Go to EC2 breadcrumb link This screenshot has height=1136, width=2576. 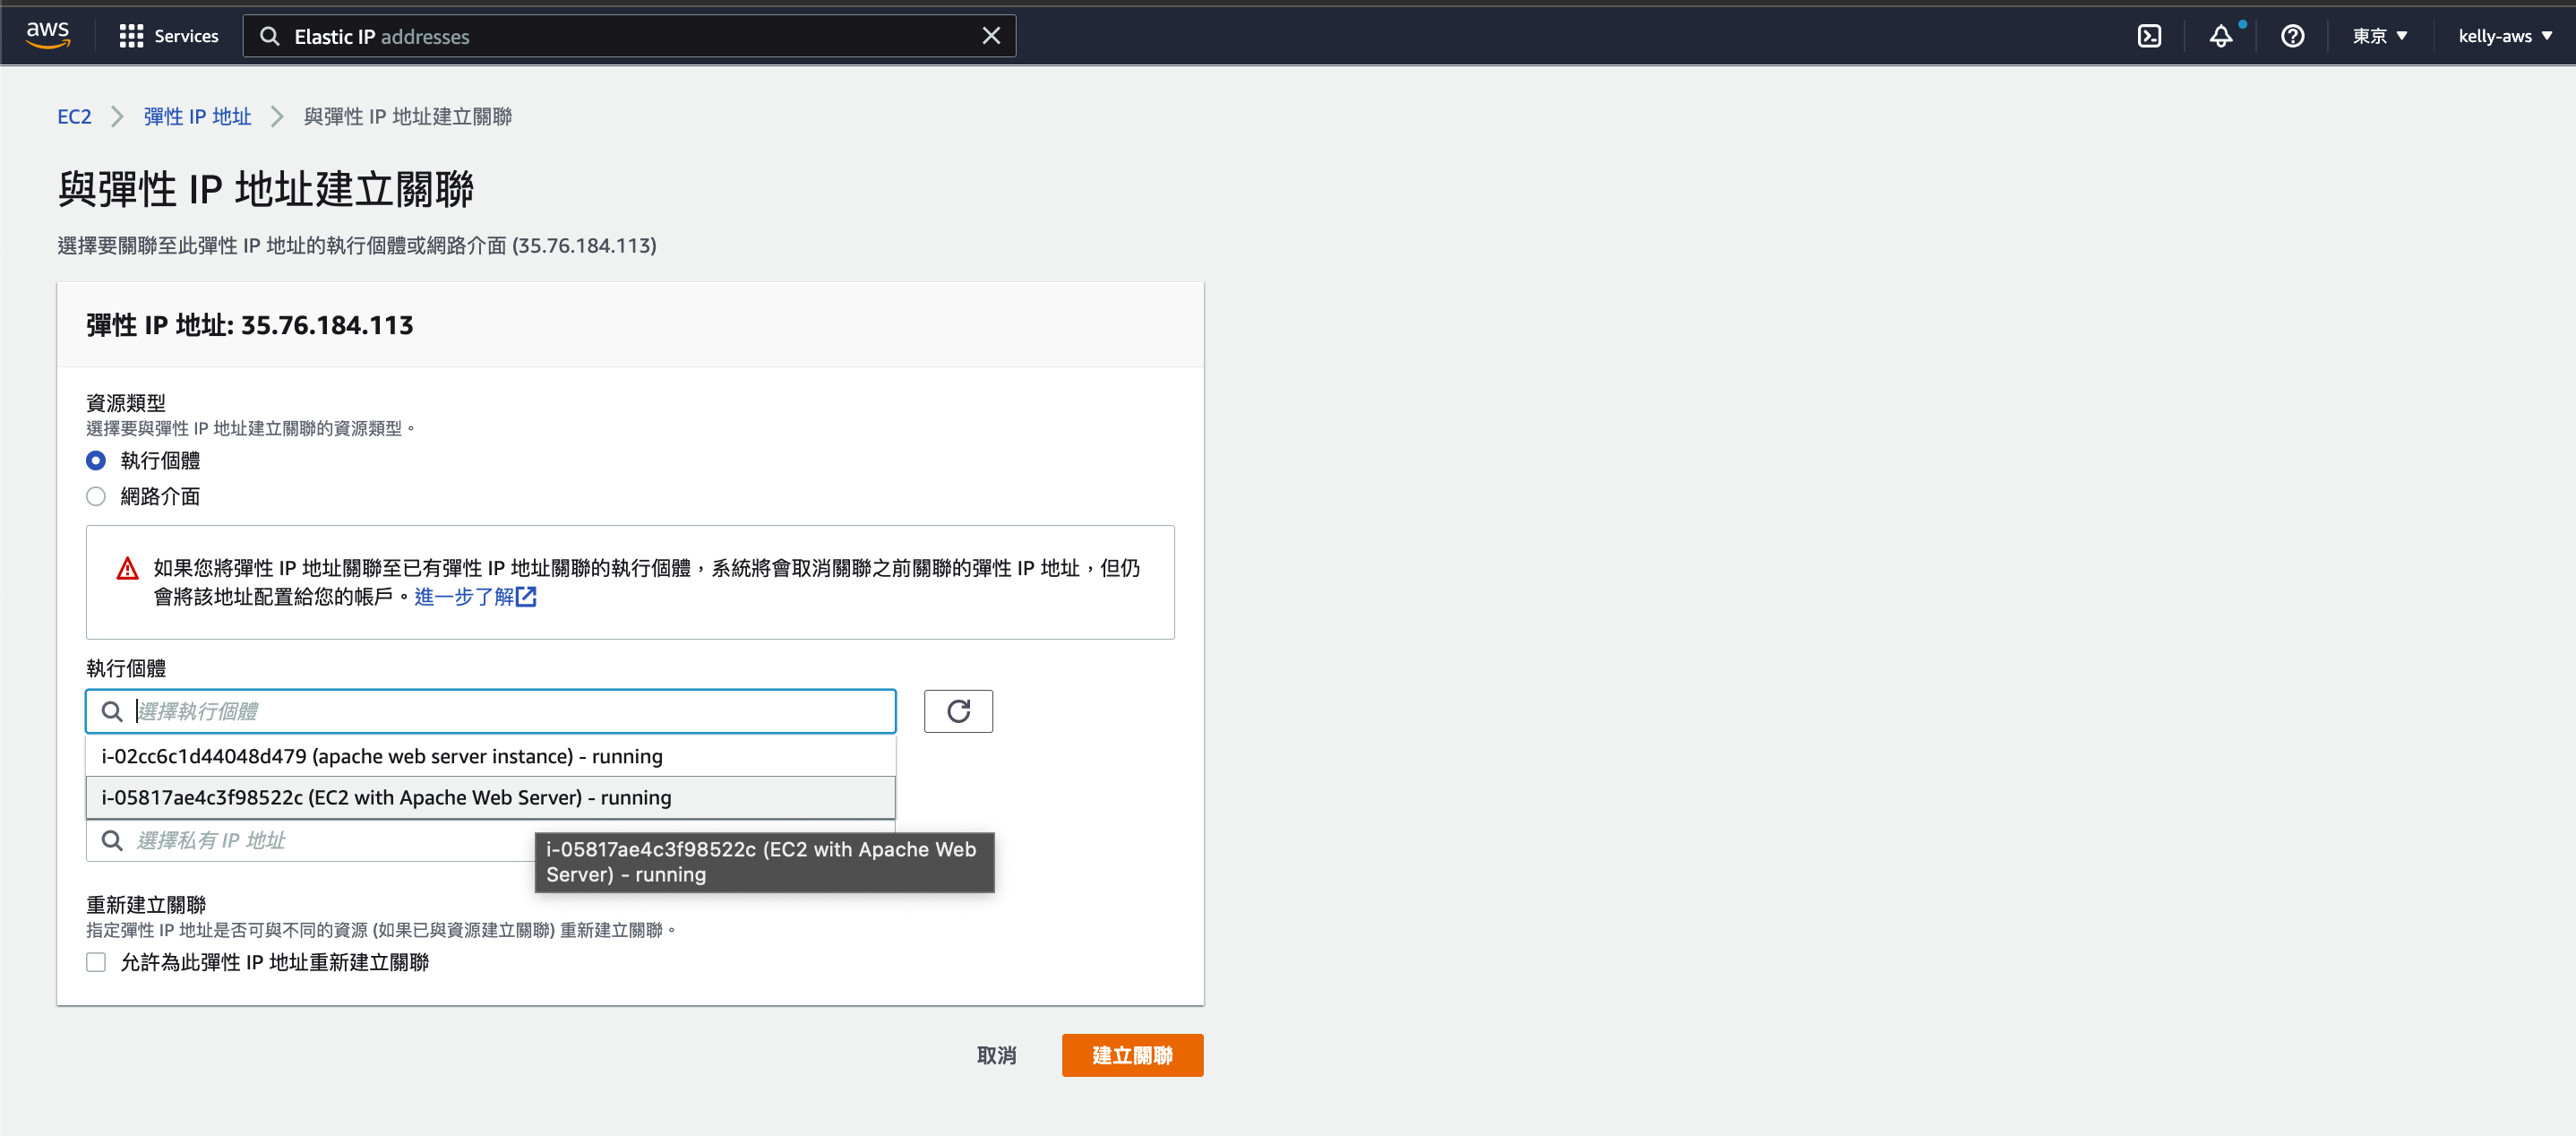pyautogui.click(x=74, y=116)
